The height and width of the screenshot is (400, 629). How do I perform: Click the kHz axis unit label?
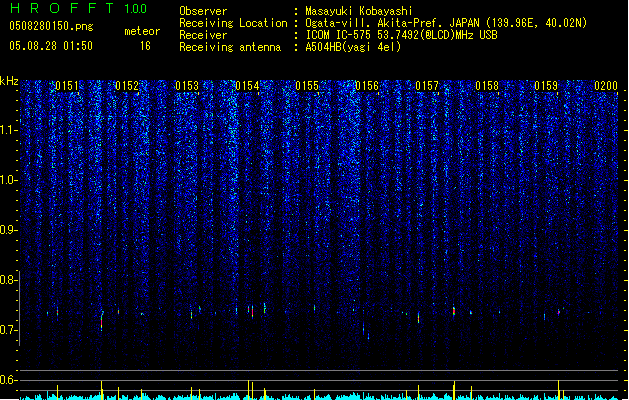tap(9, 81)
